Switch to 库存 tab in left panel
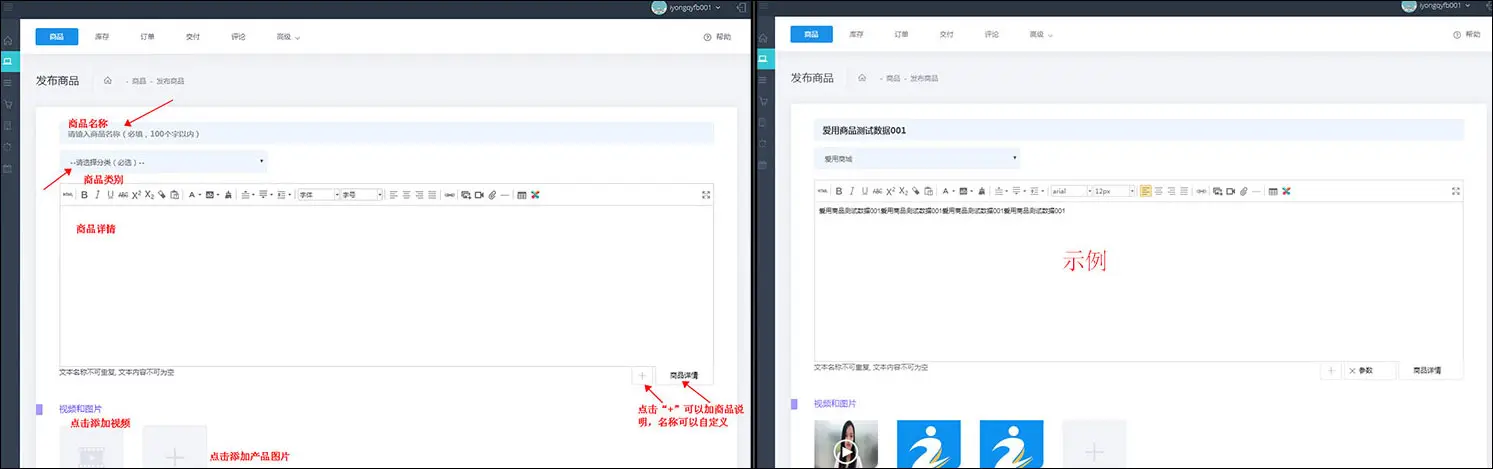1493x469 pixels. click(102, 37)
